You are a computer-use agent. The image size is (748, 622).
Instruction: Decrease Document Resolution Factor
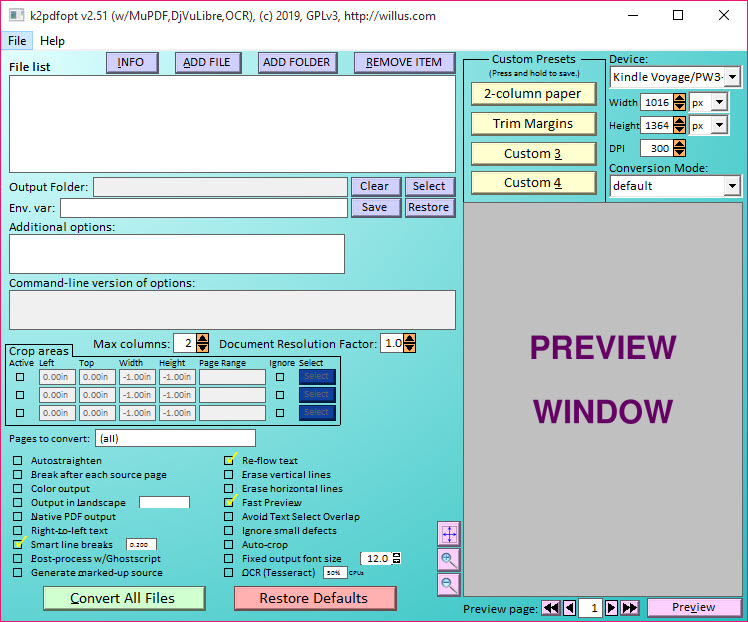pyautogui.click(x=409, y=348)
